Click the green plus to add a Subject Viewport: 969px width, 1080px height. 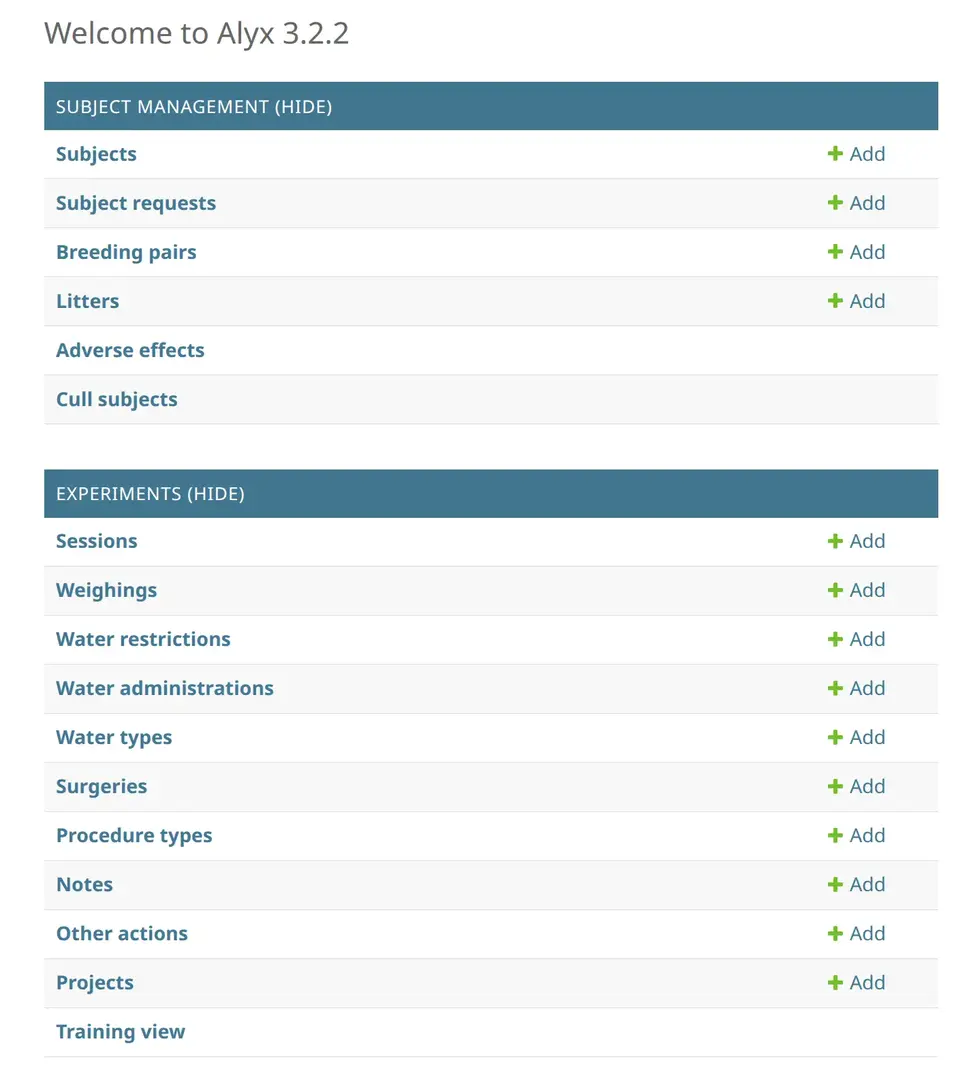tap(834, 153)
